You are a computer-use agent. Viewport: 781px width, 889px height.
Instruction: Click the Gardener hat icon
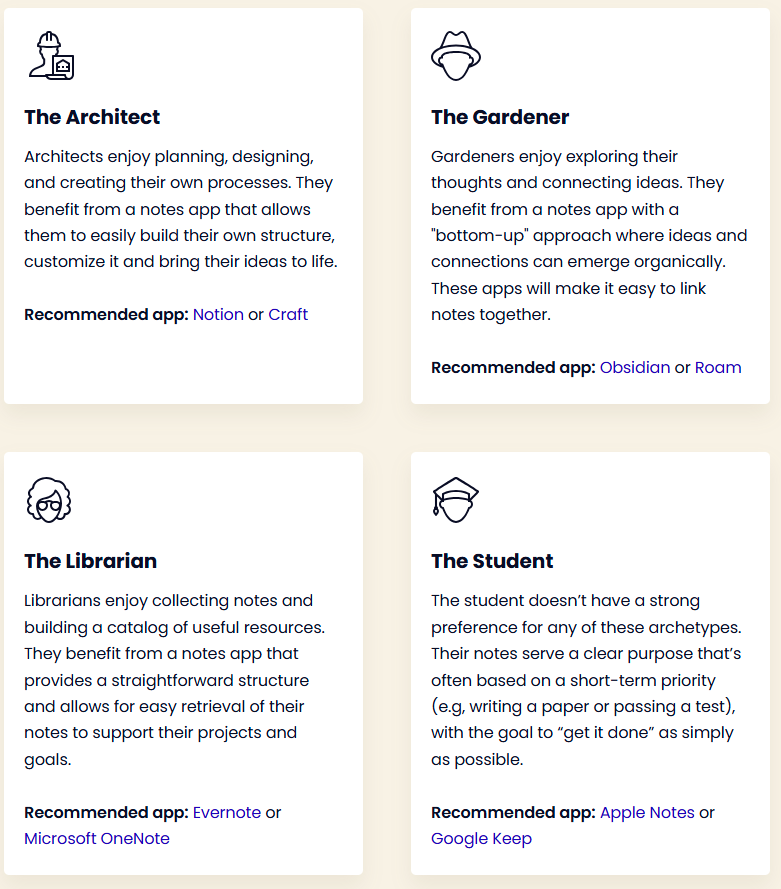(x=455, y=56)
